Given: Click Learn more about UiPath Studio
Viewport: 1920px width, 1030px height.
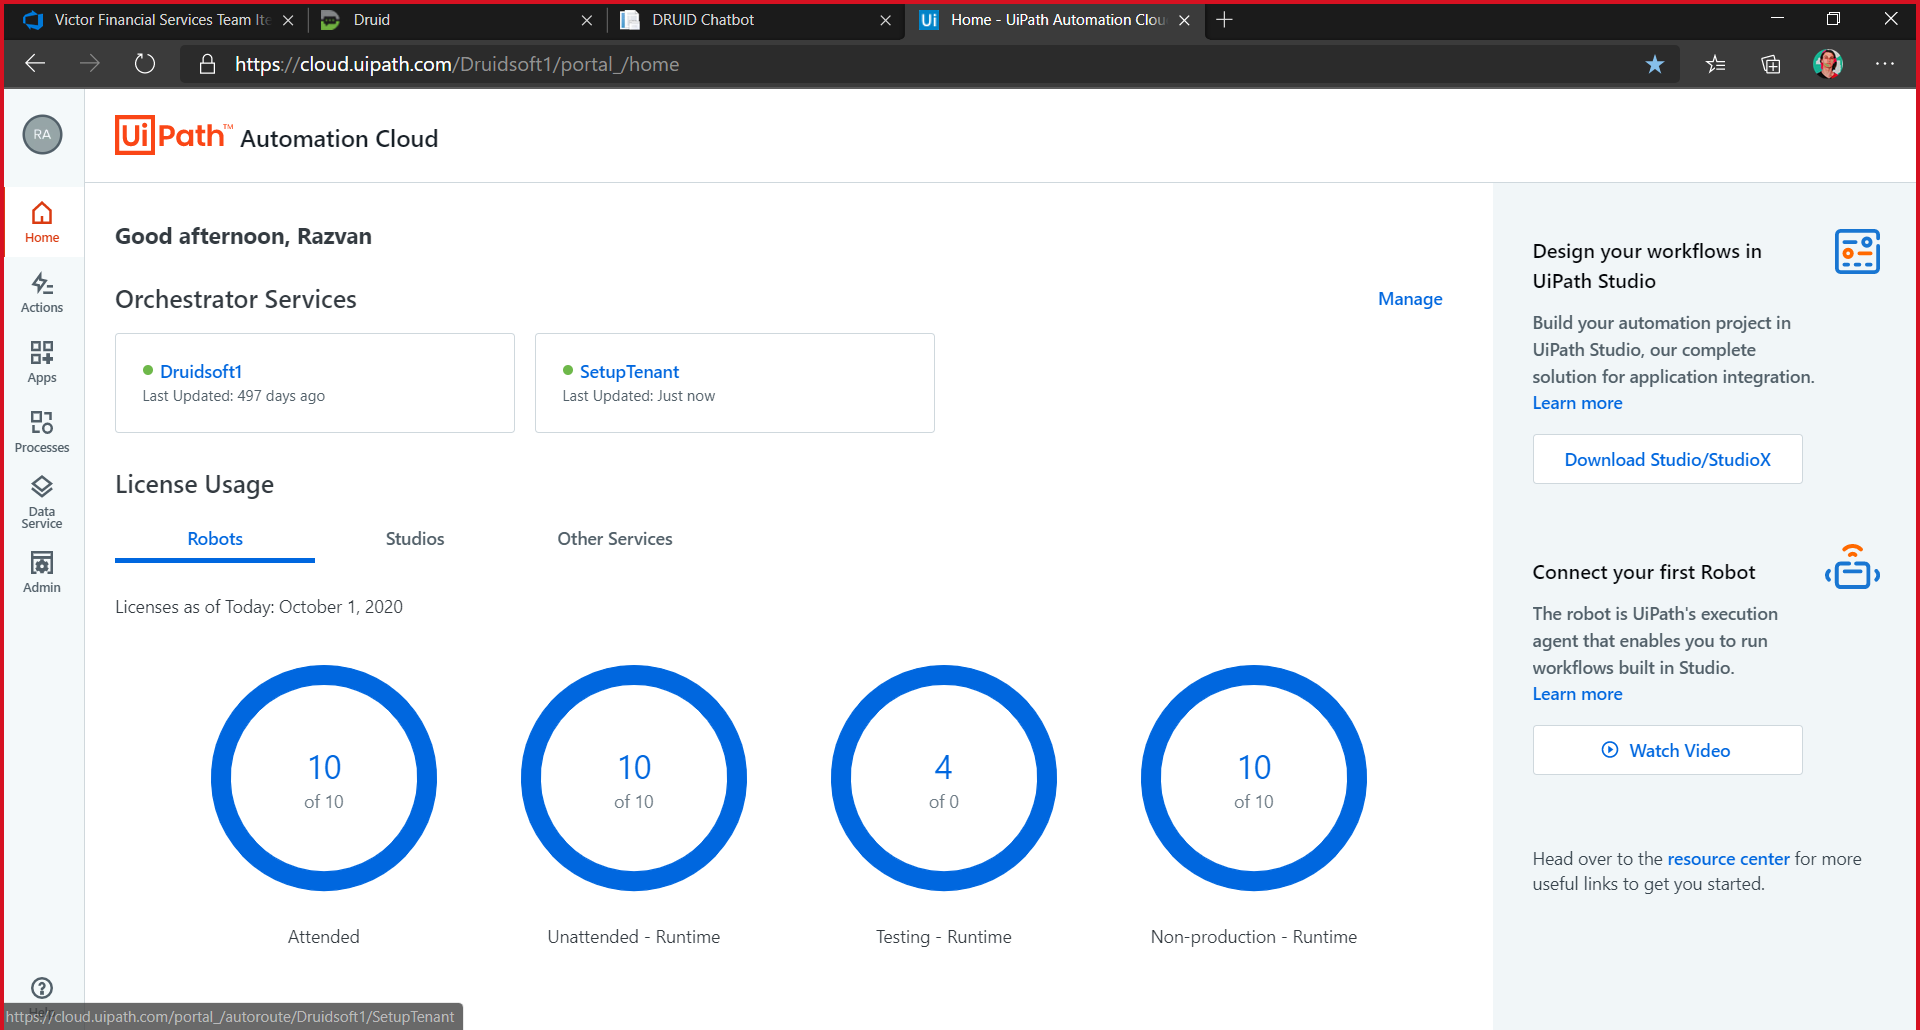Looking at the screenshot, I should coord(1577,403).
